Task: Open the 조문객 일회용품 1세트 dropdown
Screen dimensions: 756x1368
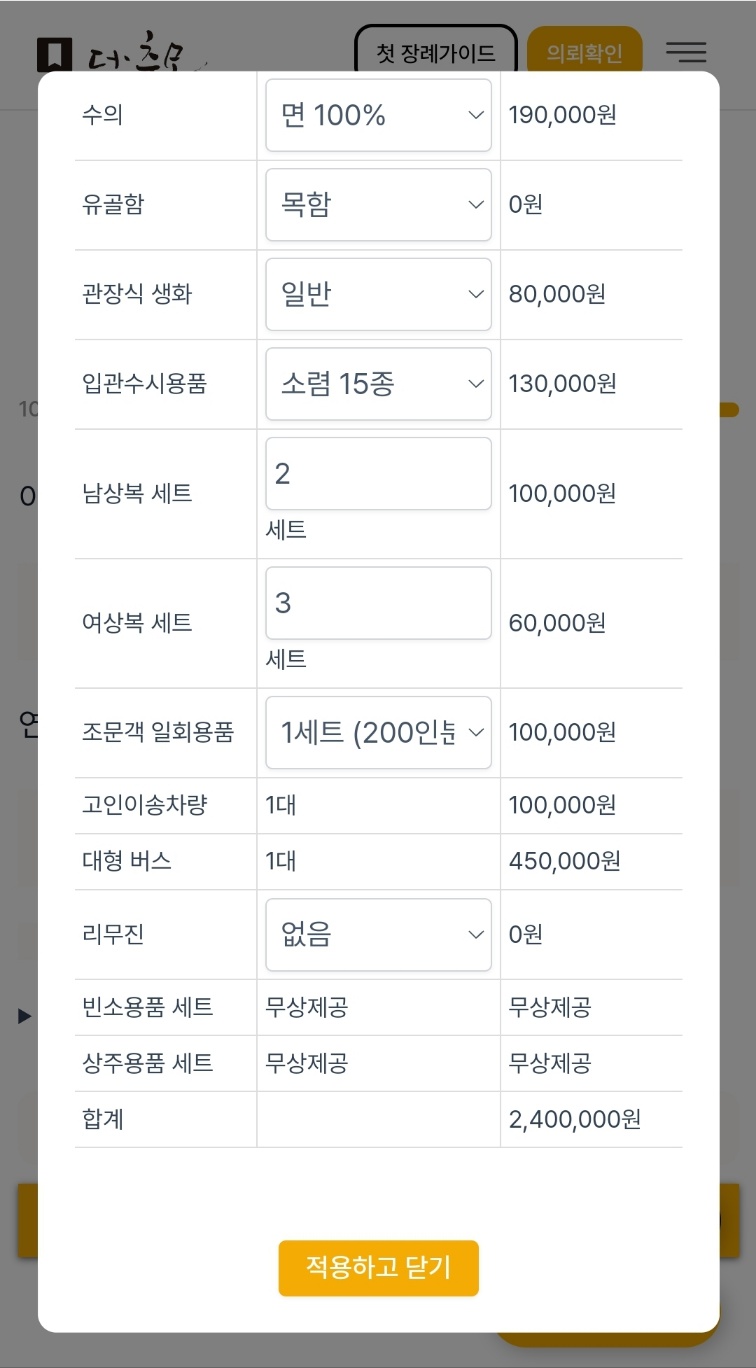Action: click(378, 733)
